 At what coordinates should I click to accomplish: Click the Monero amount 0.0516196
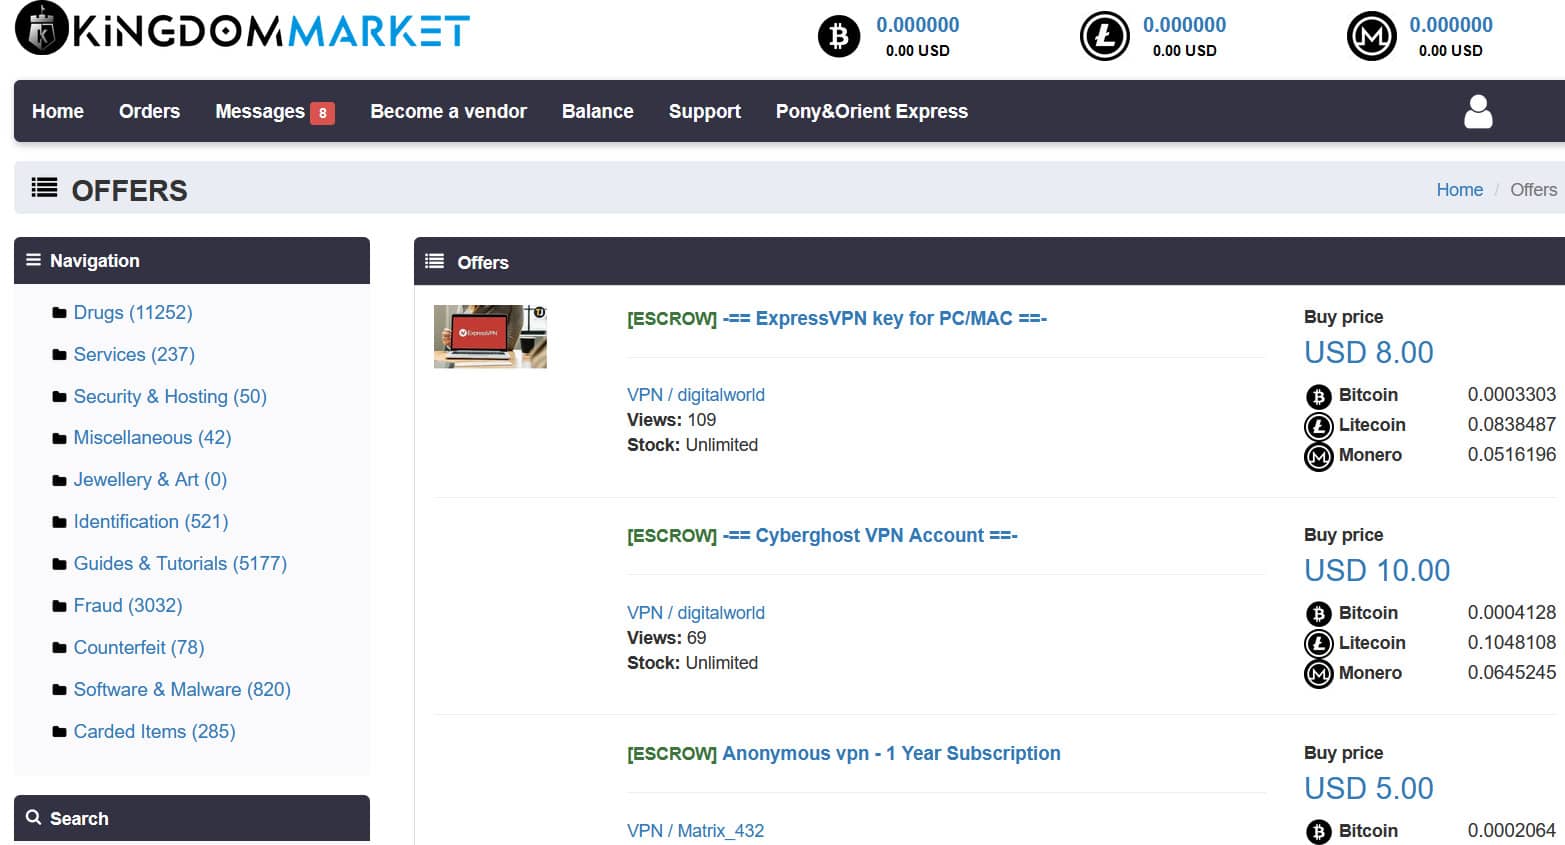click(x=1512, y=454)
